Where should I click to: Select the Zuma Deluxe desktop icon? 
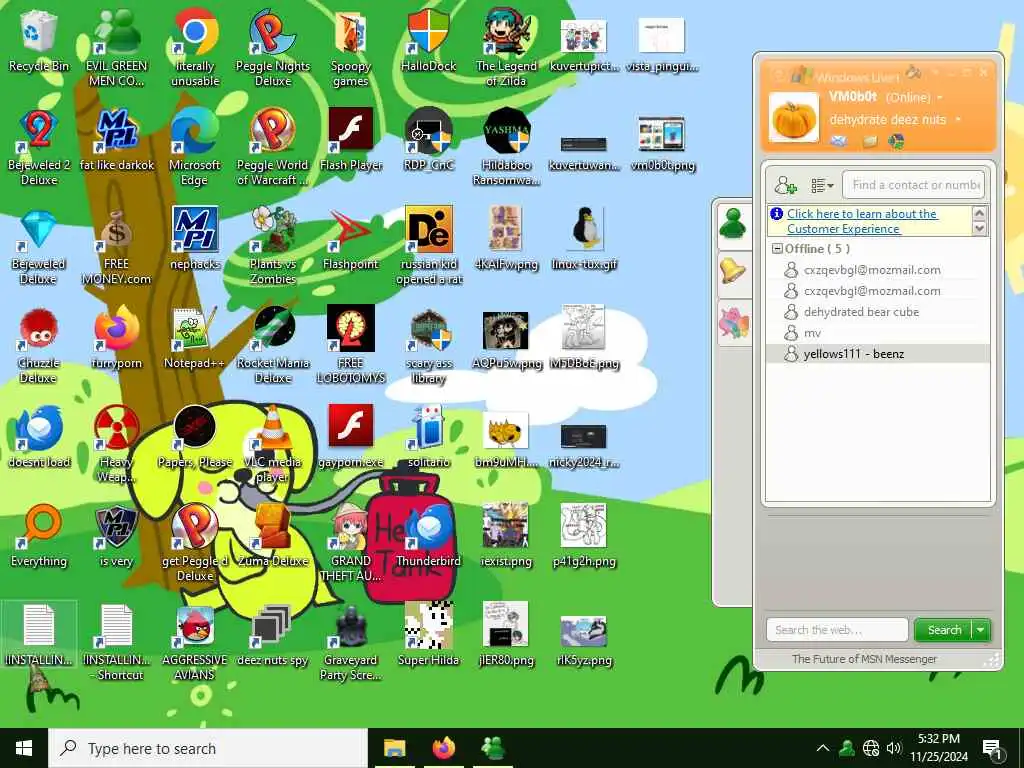[273, 537]
